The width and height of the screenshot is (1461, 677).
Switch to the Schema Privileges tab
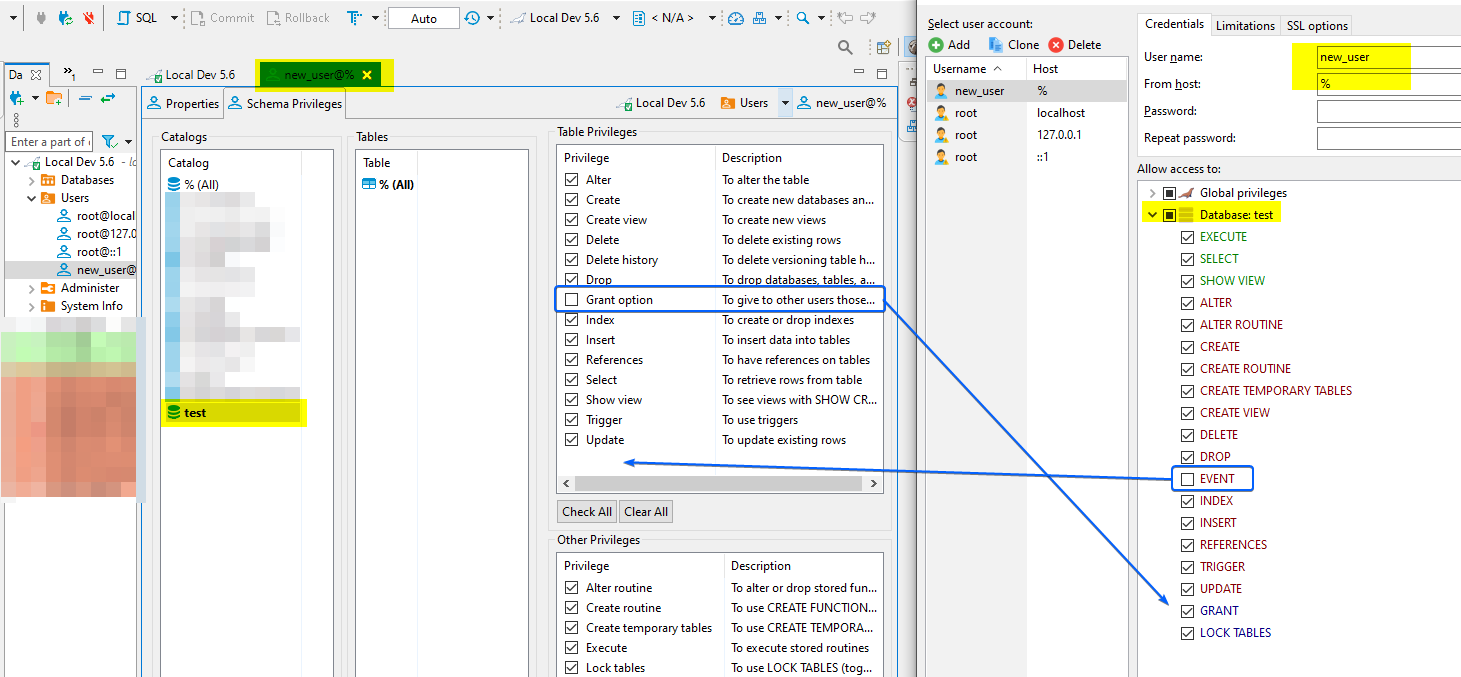[284, 103]
